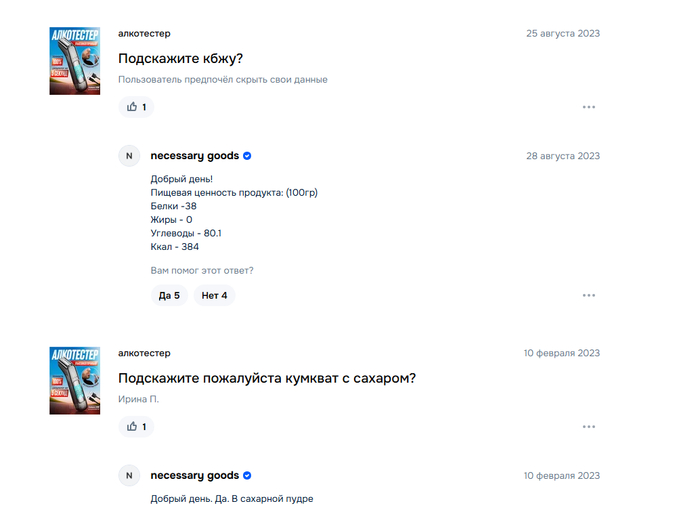Click the second seller avatar N
The height and width of the screenshot is (510, 700).
coord(129,476)
